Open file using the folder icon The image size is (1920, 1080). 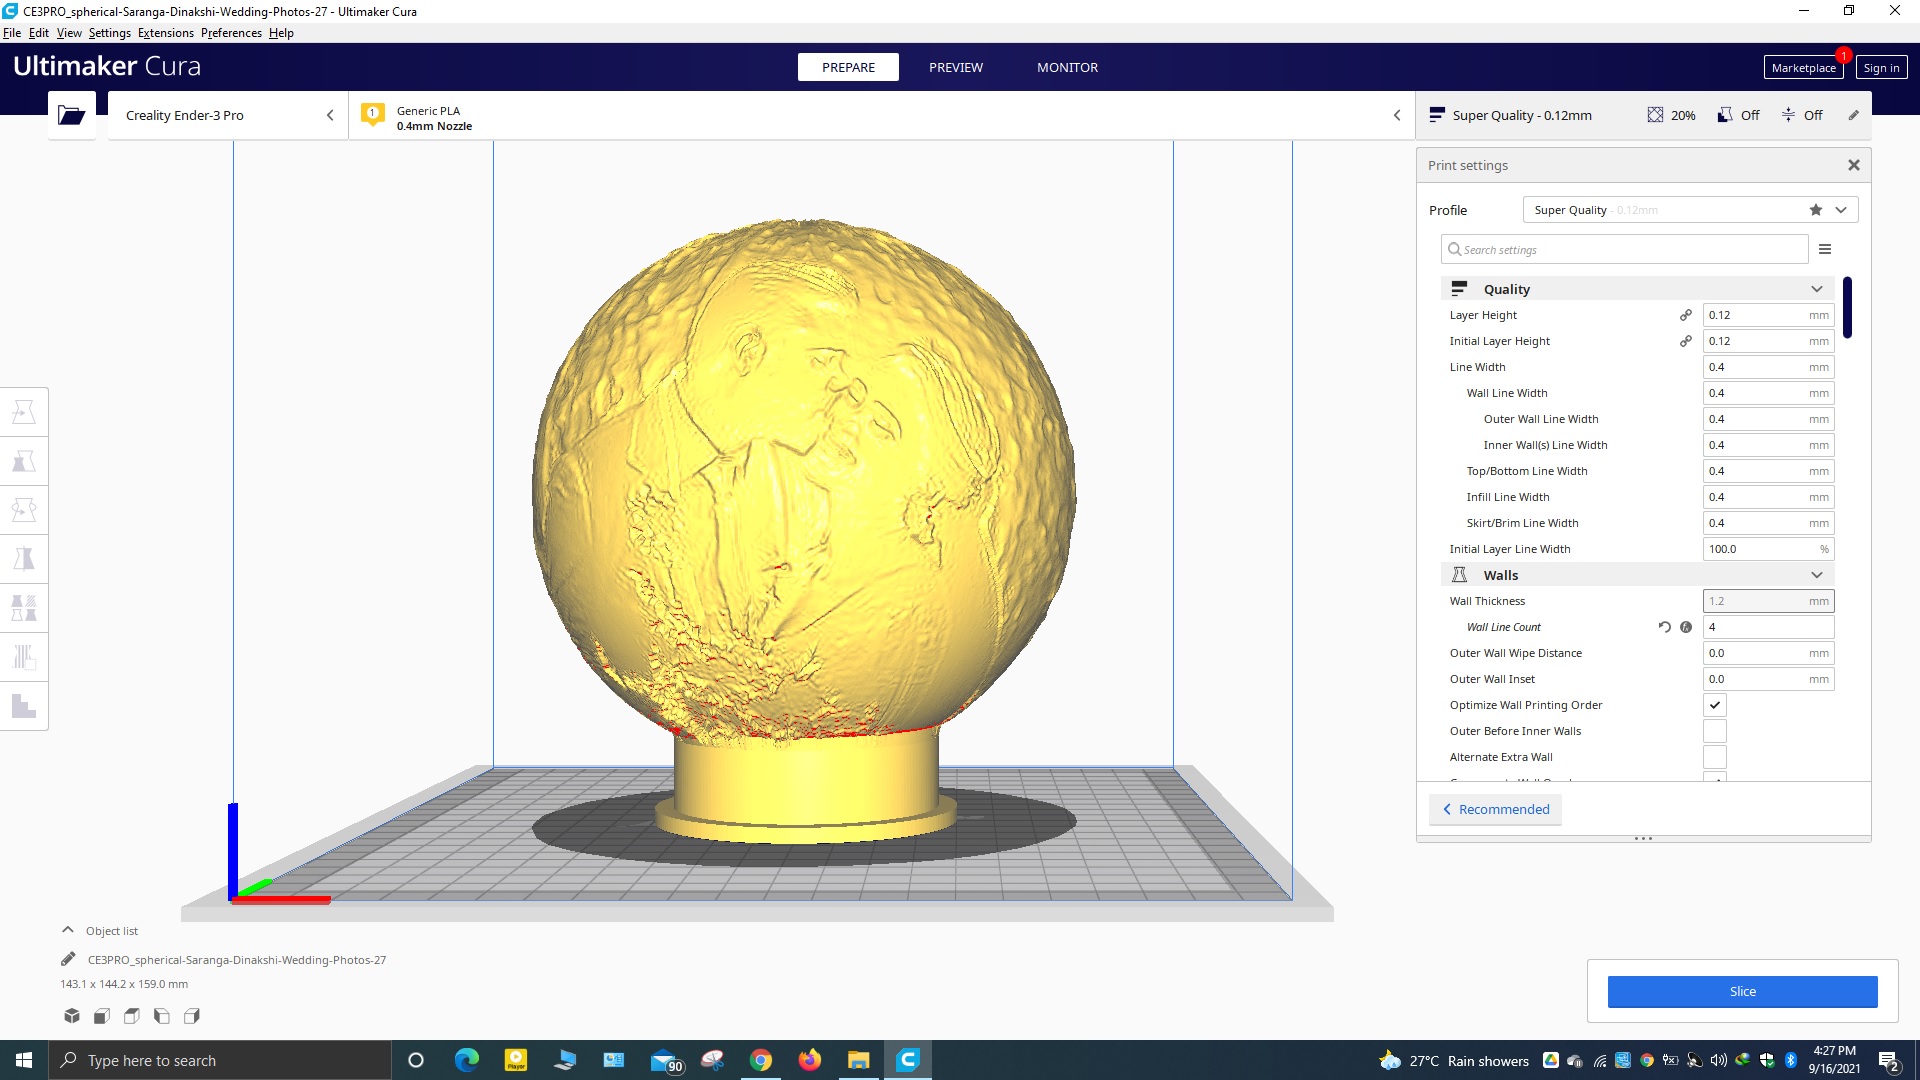[71, 115]
